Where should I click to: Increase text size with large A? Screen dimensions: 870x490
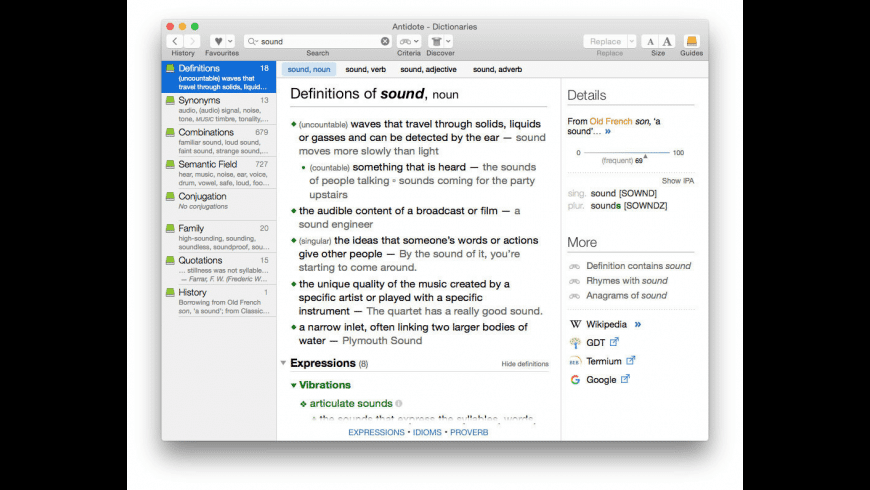pos(667,41)
